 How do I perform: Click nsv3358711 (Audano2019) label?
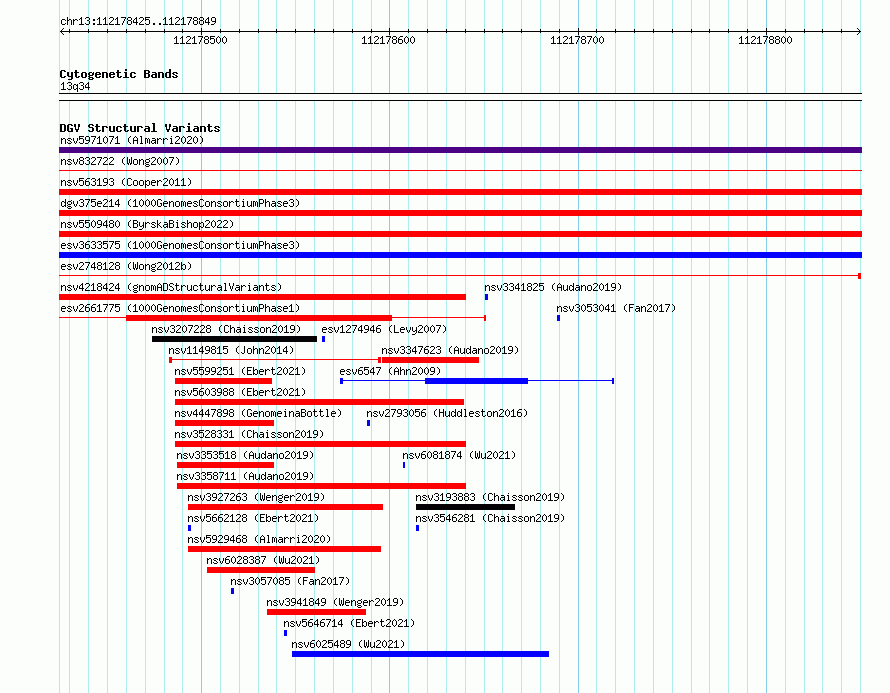[245, 476]
